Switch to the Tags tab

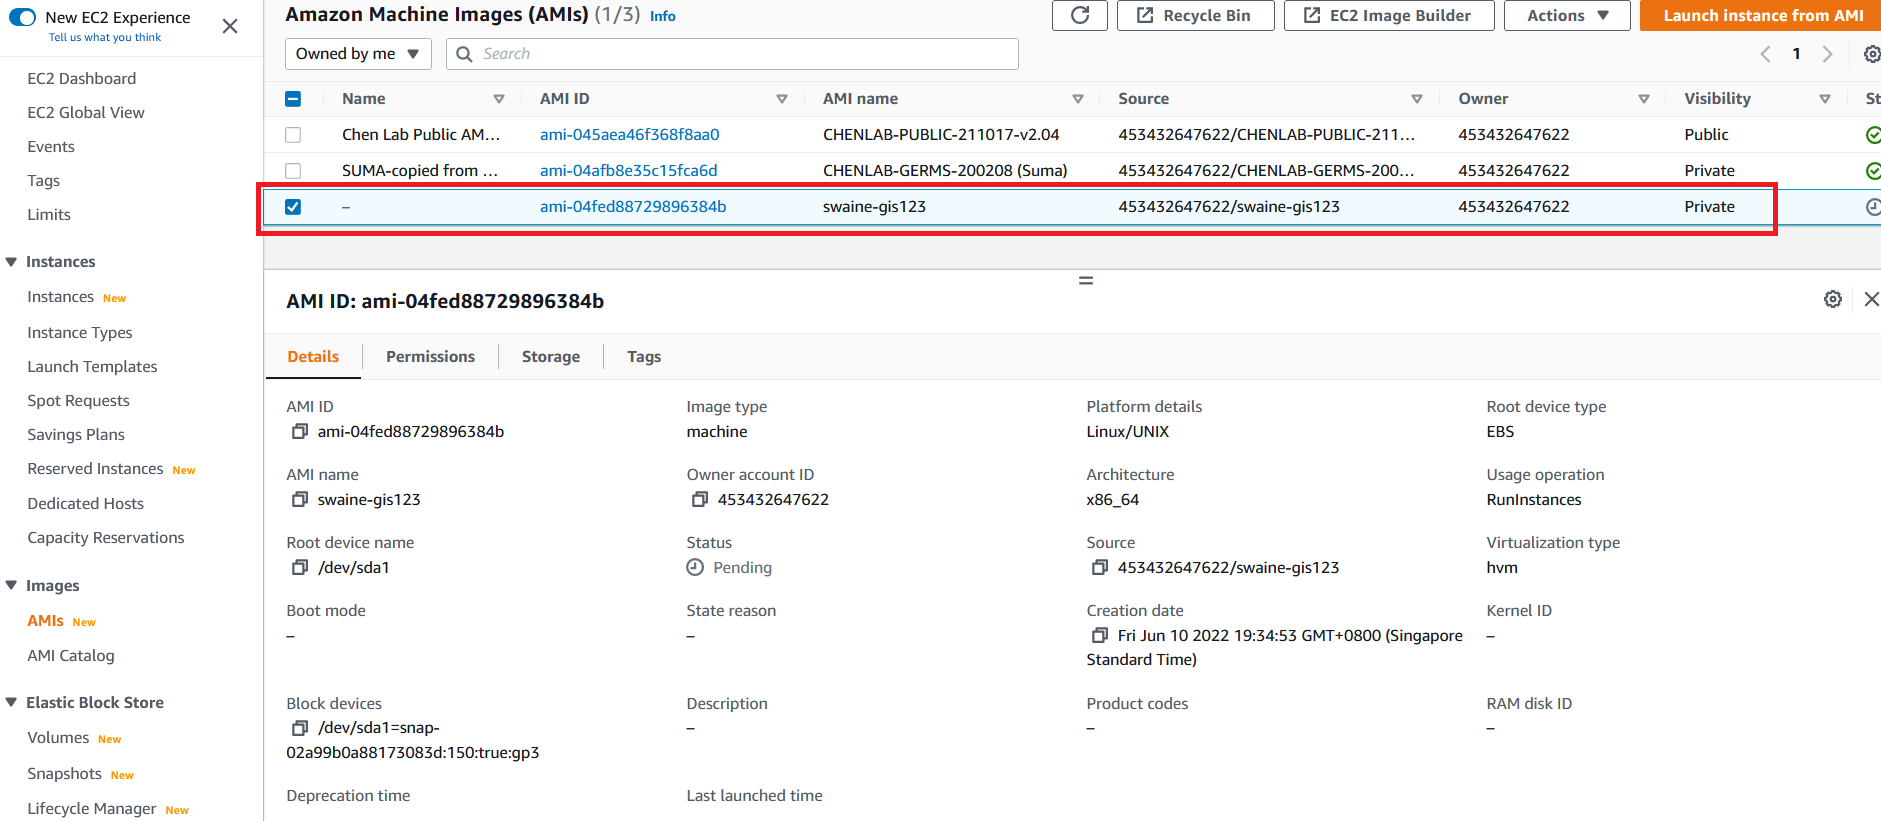644,357
